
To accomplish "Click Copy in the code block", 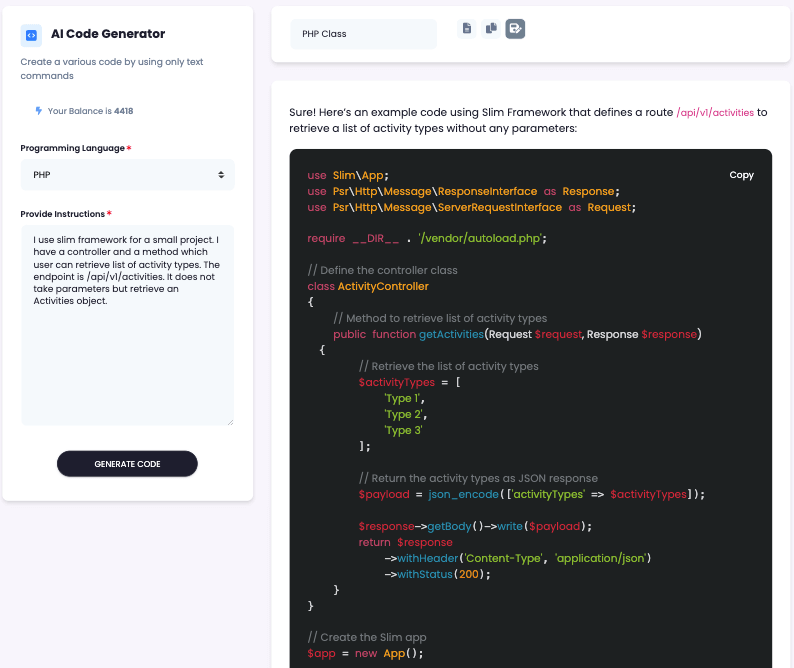I will click(741, 175).
